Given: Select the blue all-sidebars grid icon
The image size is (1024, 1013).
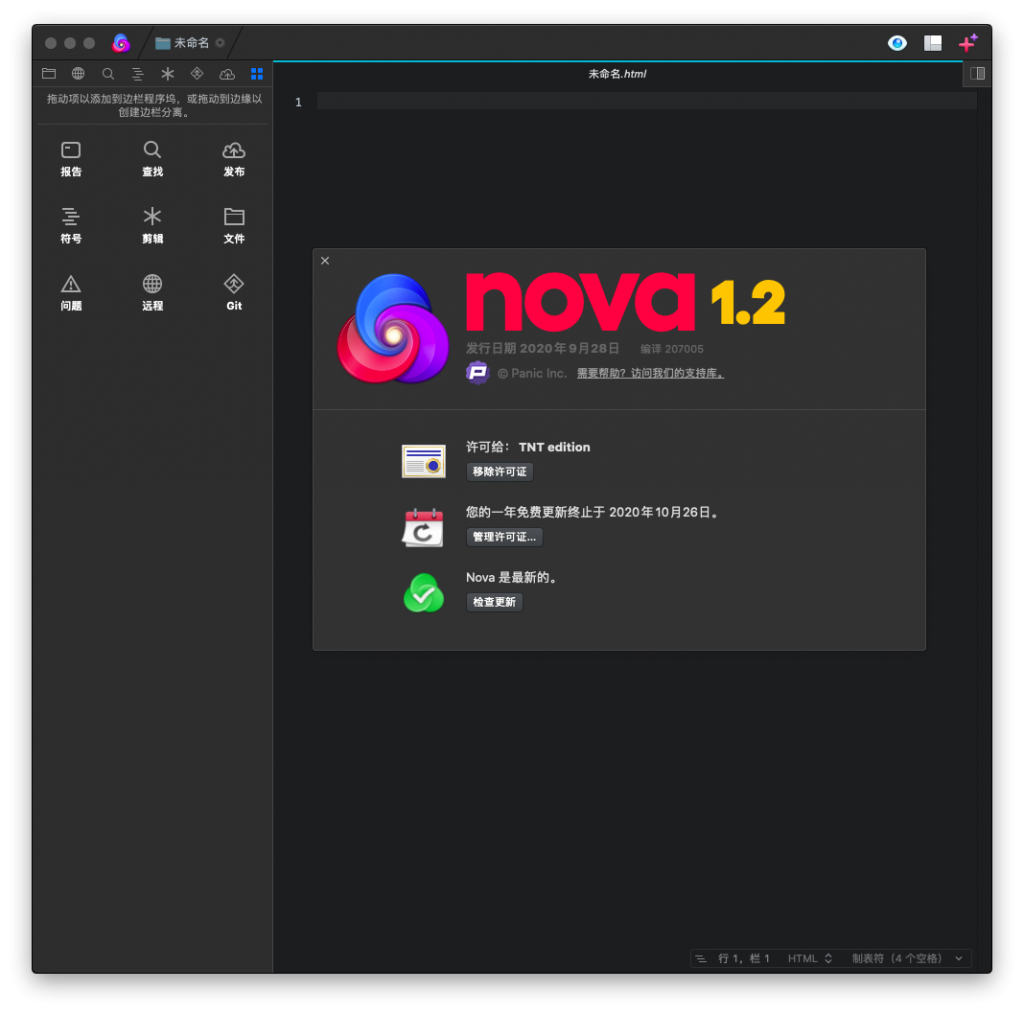Looking at the screenshot, I should (257, 74).
